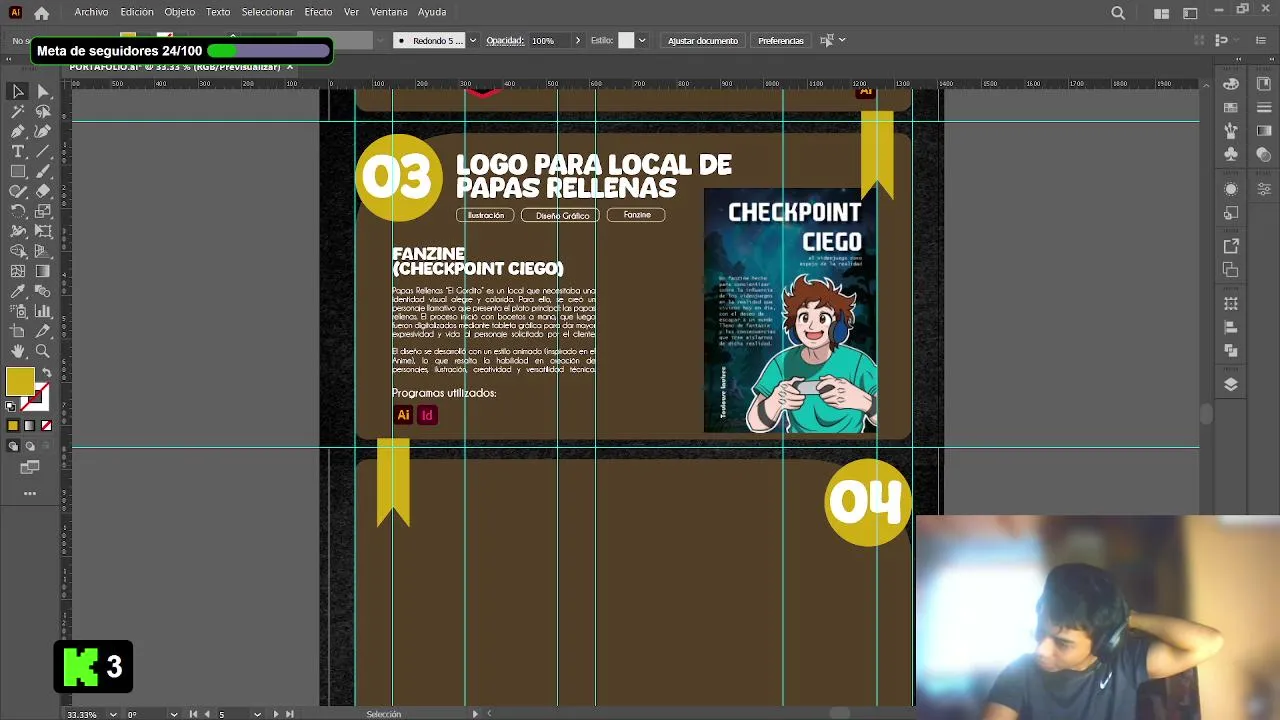This screenshot has height=720, width=1280.
Task: Select the Selection tool (black arrow)
Action: click(18, 91)
